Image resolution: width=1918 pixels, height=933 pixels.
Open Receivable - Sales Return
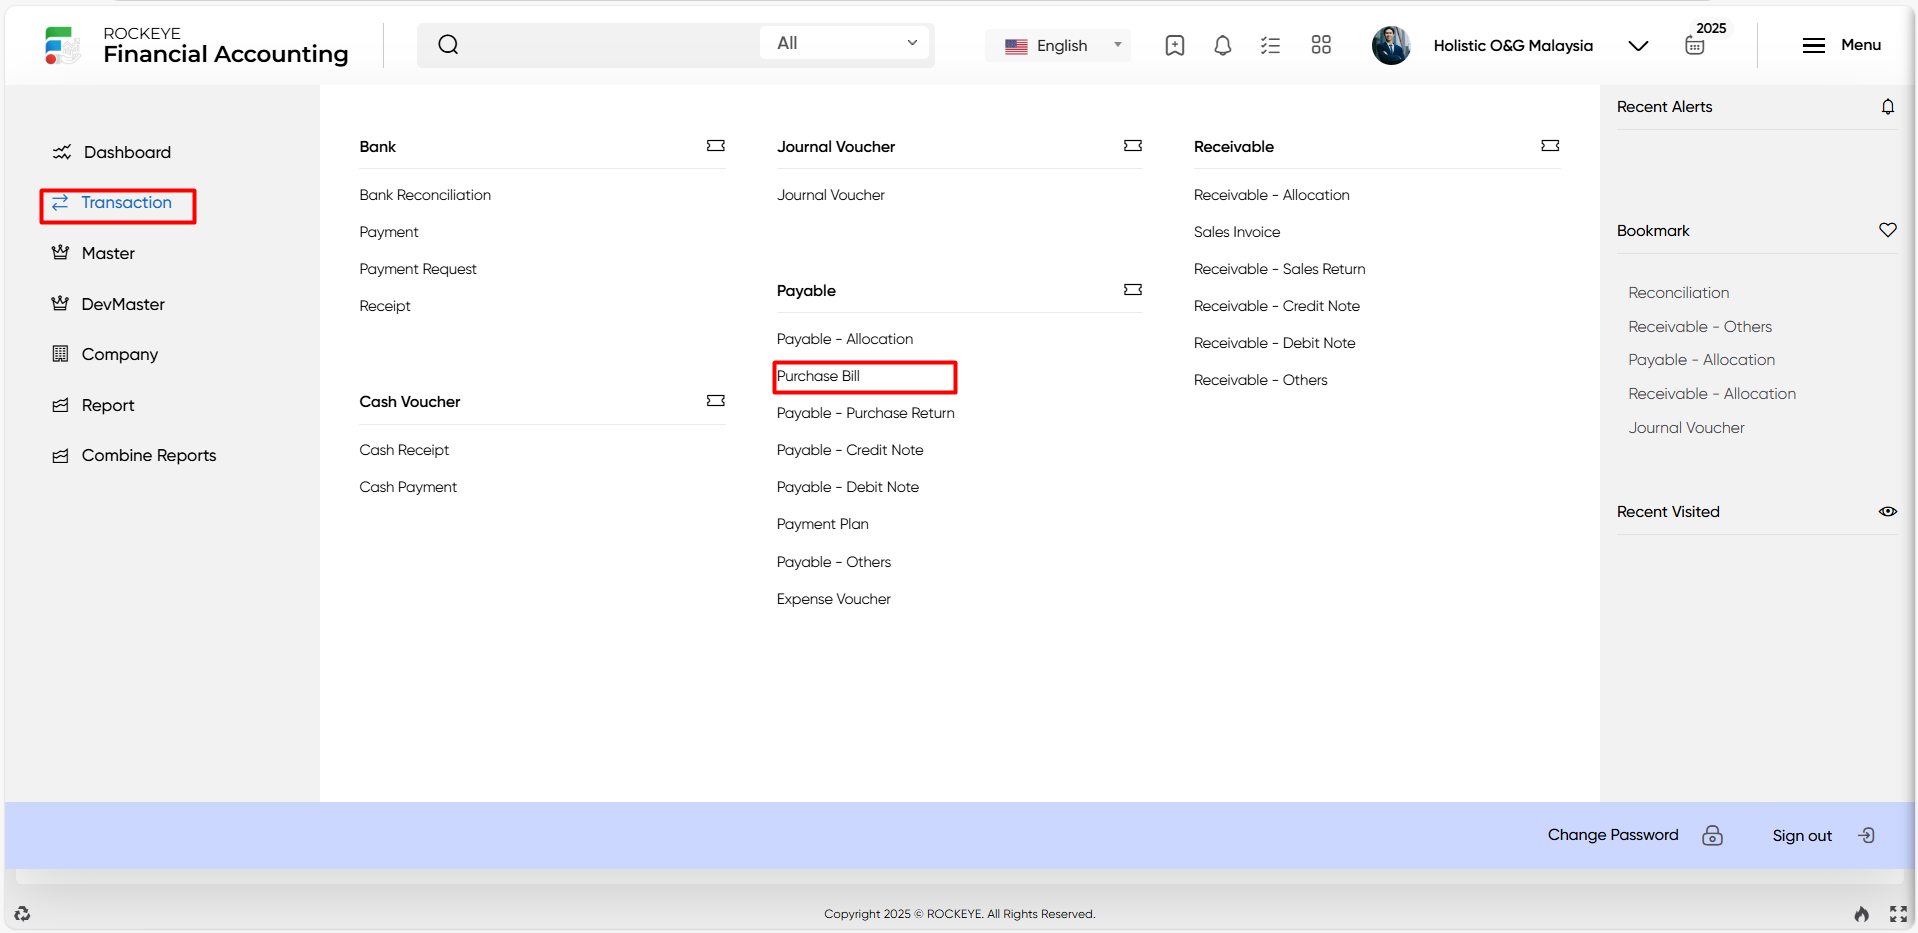point(1280,269)
